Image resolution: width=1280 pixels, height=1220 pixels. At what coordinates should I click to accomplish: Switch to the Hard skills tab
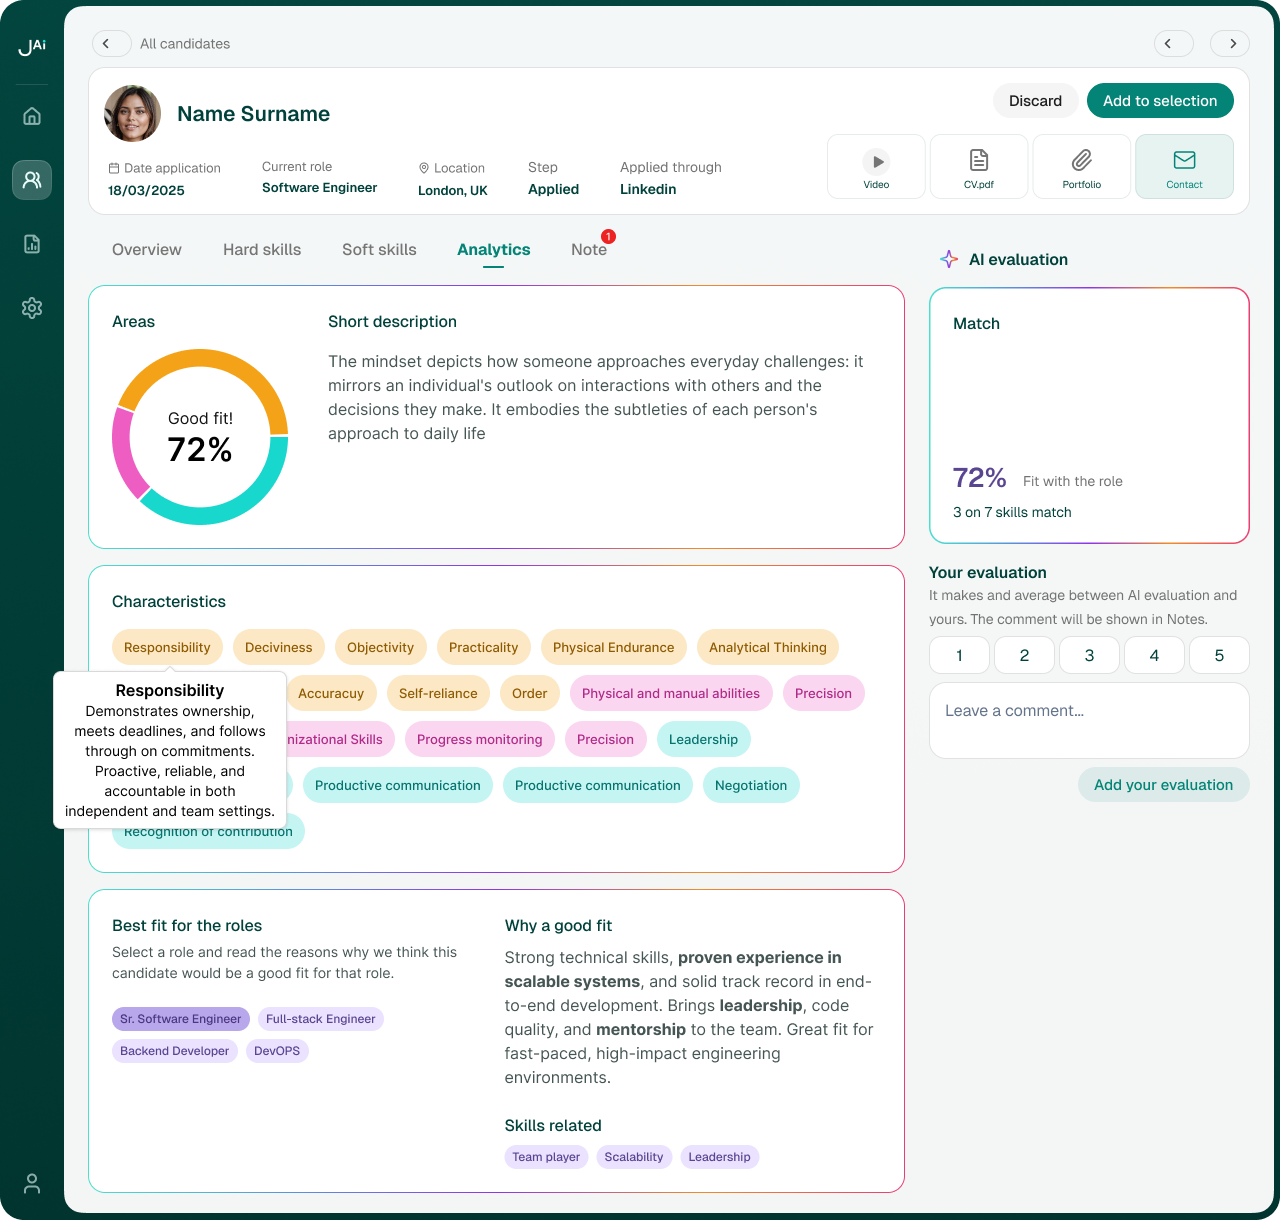[262, 250]
